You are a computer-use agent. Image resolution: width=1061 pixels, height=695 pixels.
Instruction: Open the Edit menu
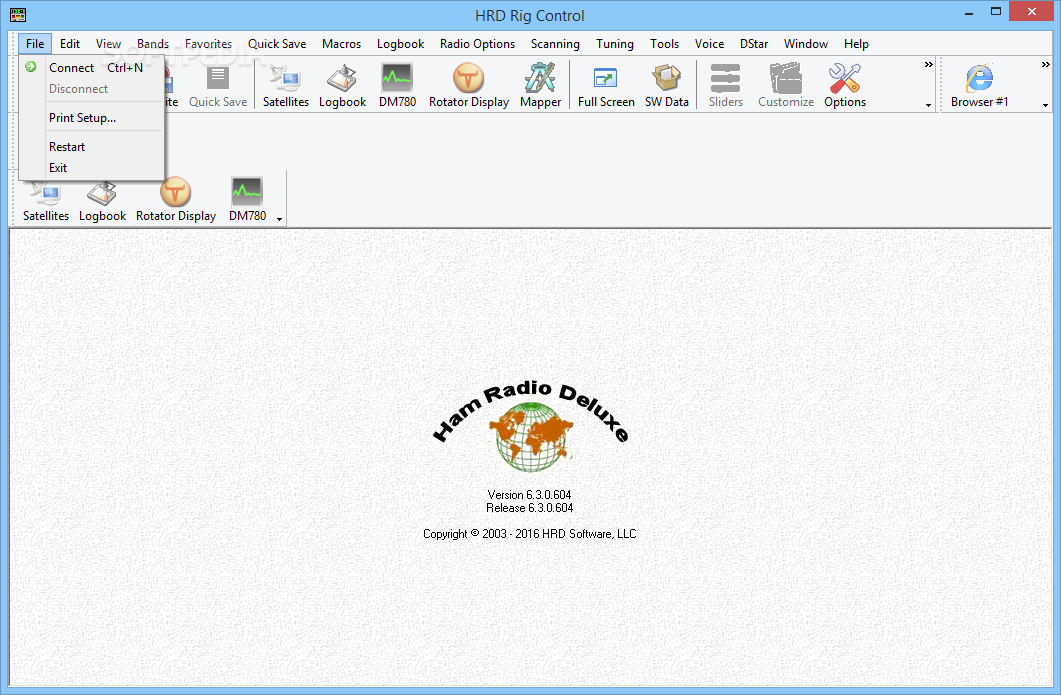click(x=70, y=44)
